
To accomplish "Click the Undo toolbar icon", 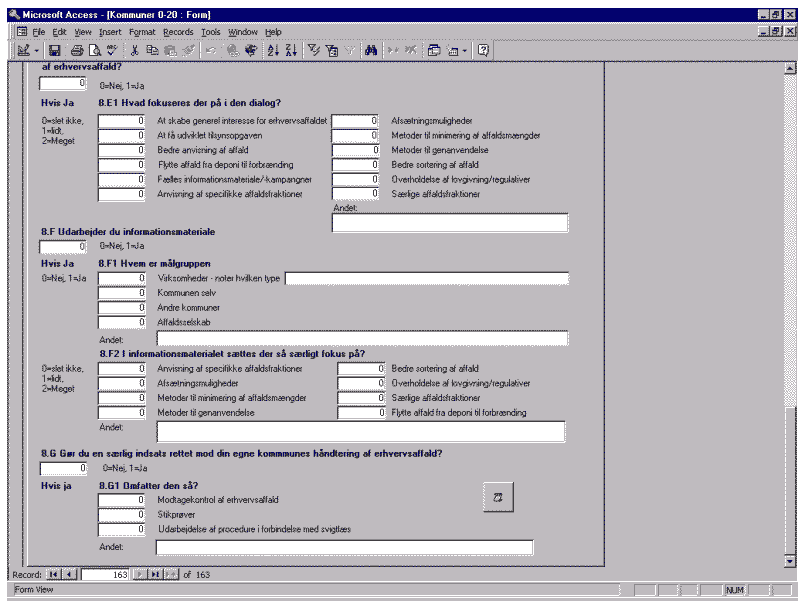I will click(x=210, y=50).
